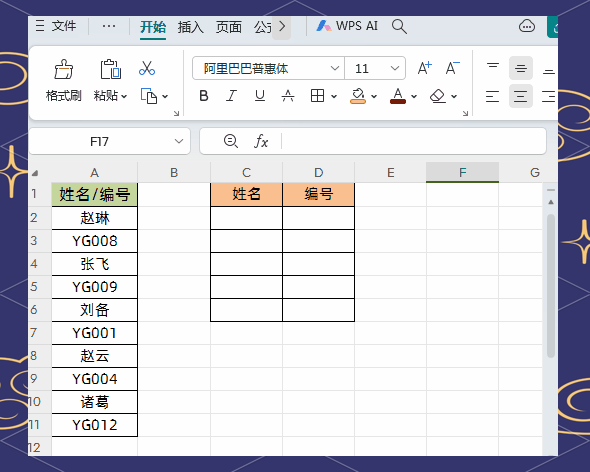This screenshot has width=590, height=472.
Task: Apply the fill color bucket
Action: pyautogui.click(x=358, y=96)
